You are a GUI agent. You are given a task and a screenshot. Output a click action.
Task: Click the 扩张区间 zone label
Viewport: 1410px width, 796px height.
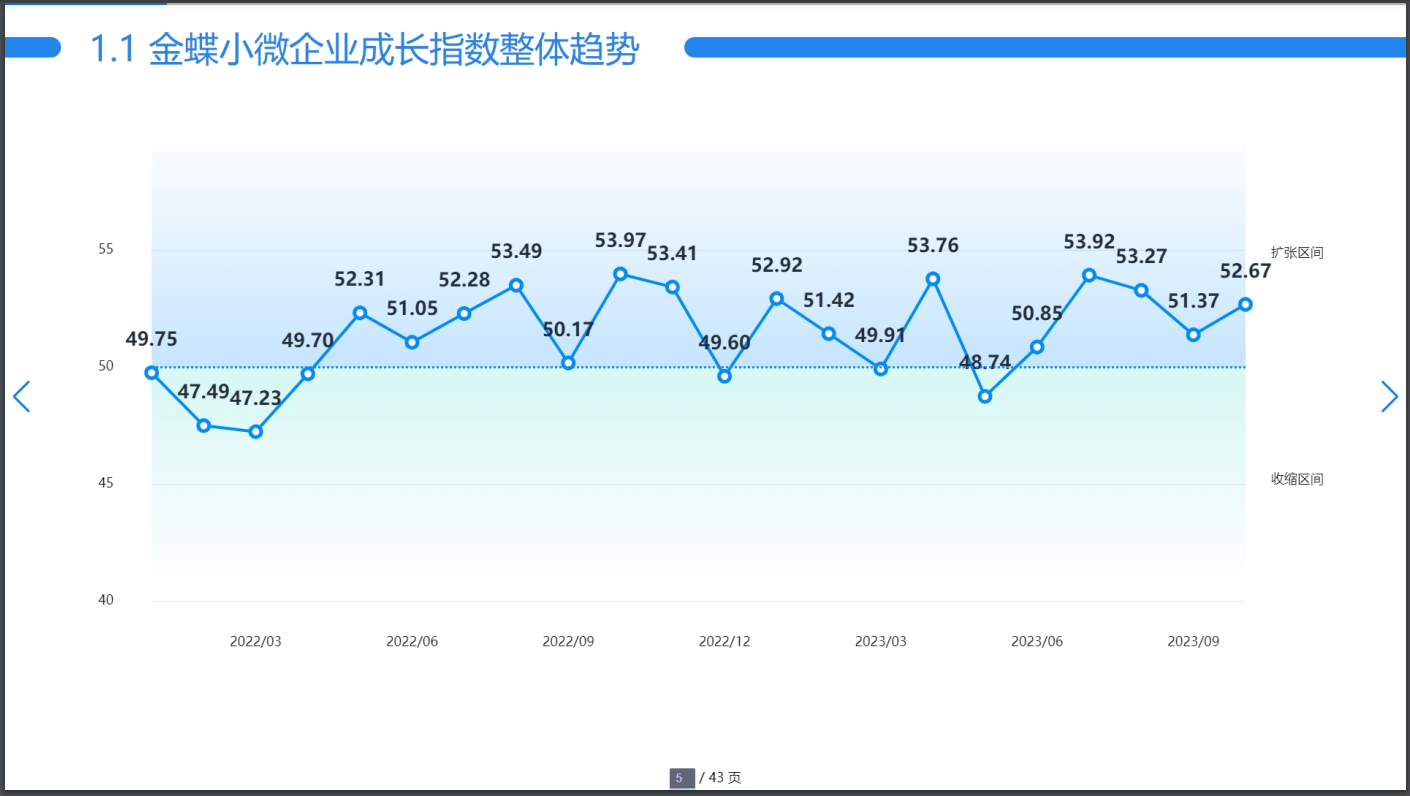coord(1297,253)
